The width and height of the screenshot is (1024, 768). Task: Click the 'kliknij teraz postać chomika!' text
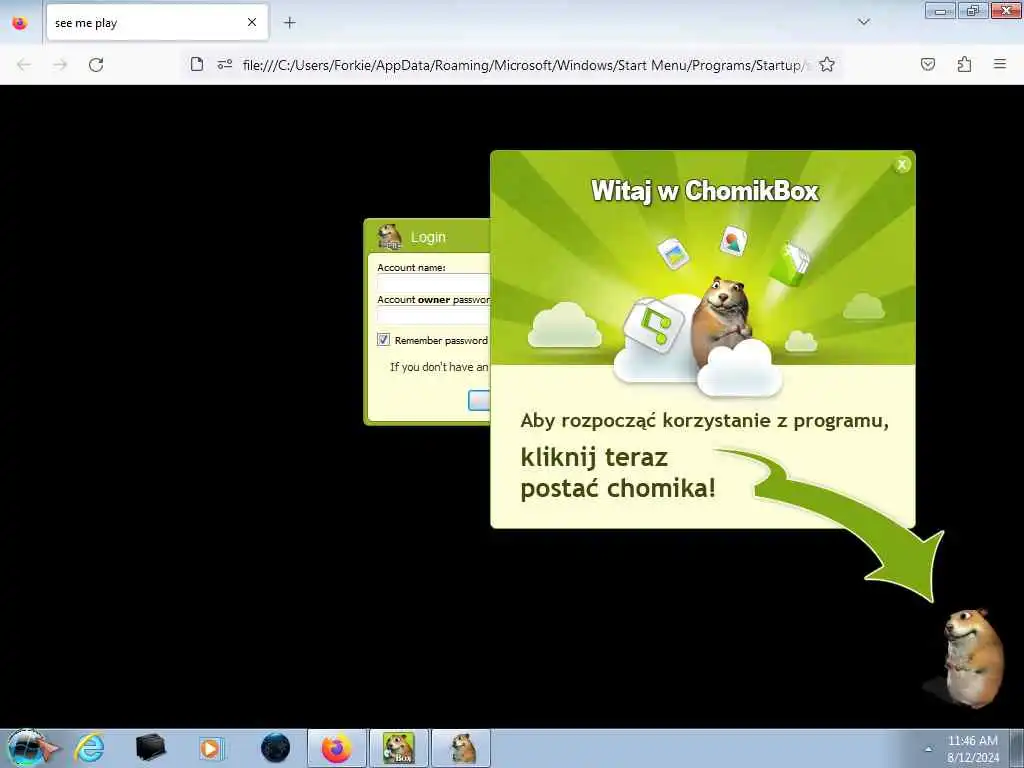click(x=618, y=472)
